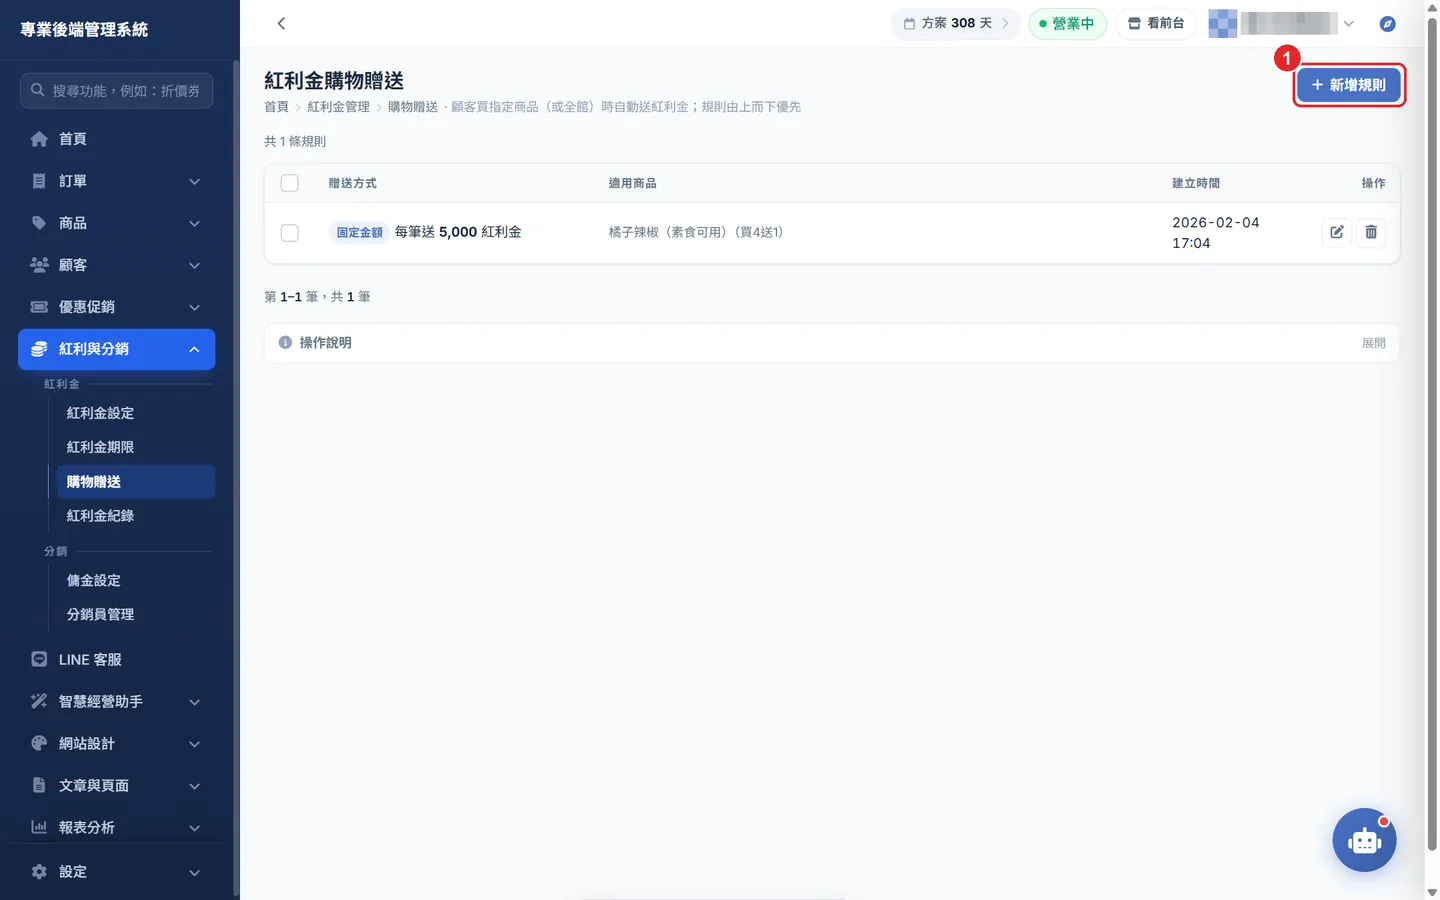
Task: Go back using the left arrow icon
Action: click(281, 23)
